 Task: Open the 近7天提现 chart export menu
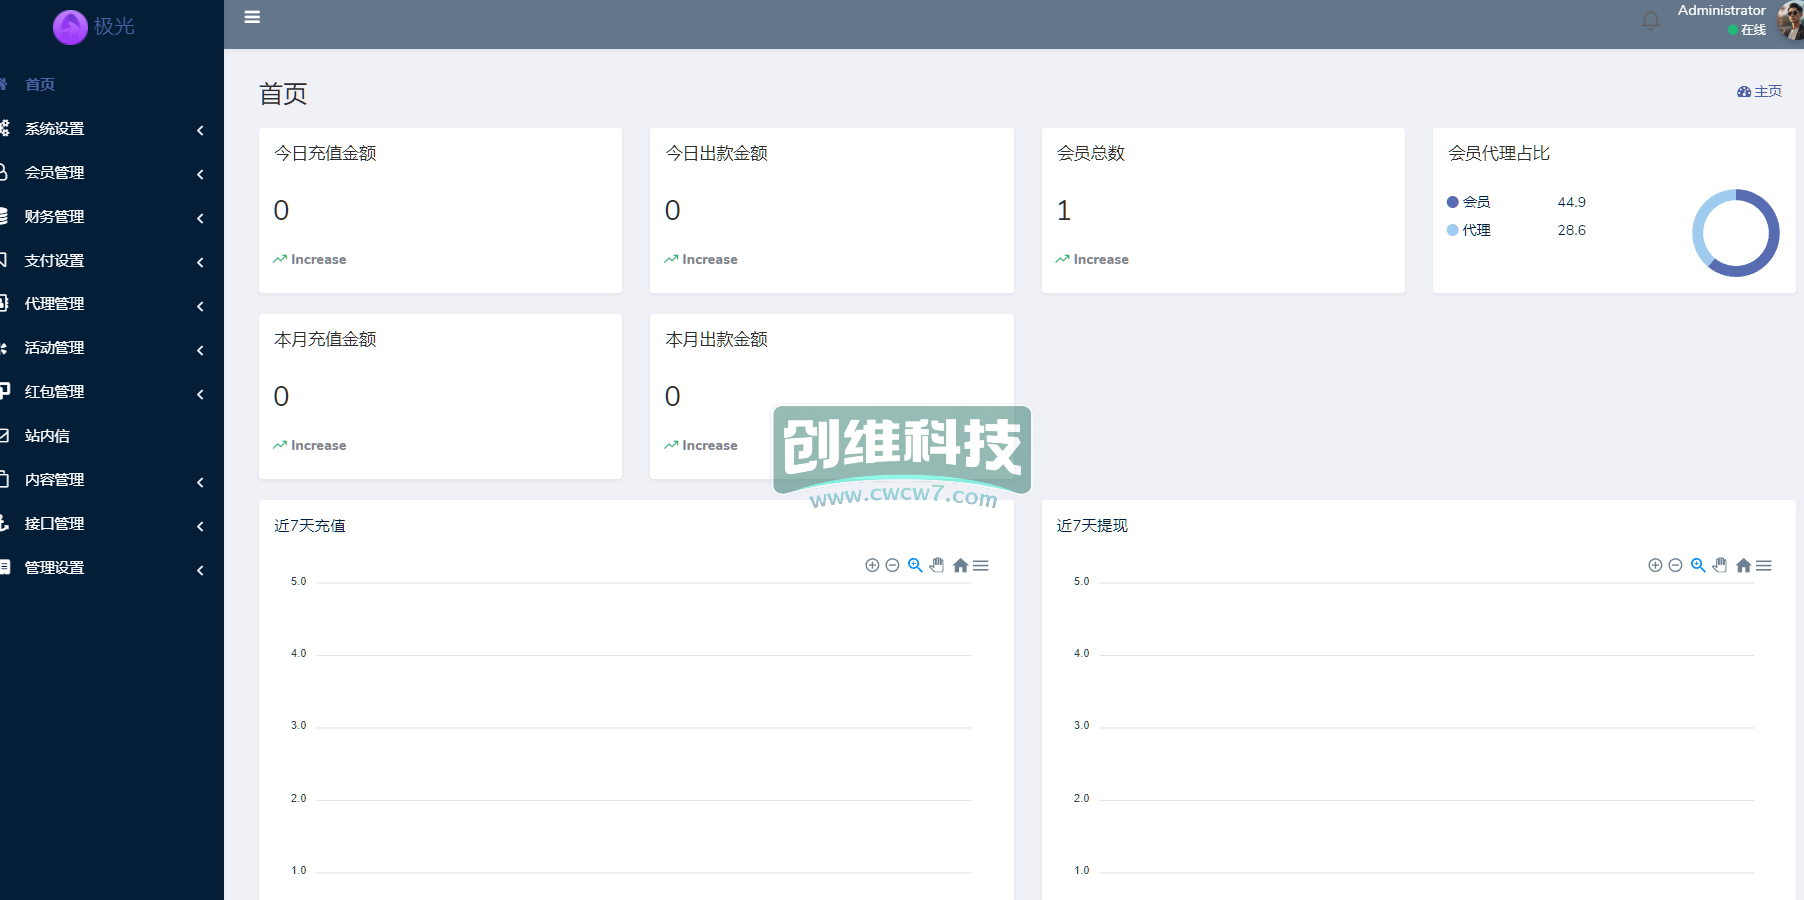click(x=1764, y=565)
